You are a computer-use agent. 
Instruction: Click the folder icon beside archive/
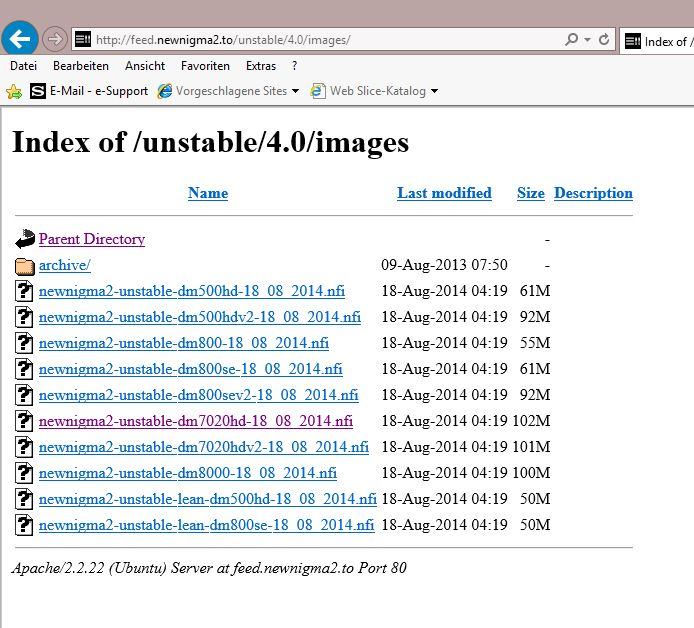click(25, 266)
